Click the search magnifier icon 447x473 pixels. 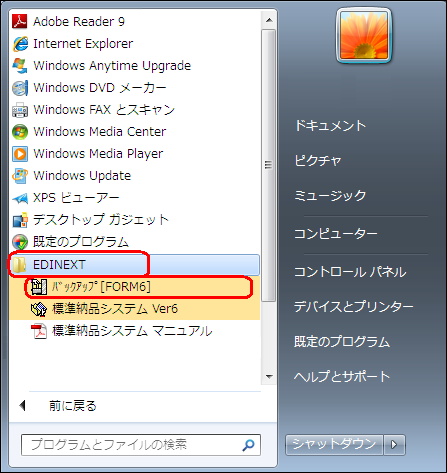tap(248, 445)
